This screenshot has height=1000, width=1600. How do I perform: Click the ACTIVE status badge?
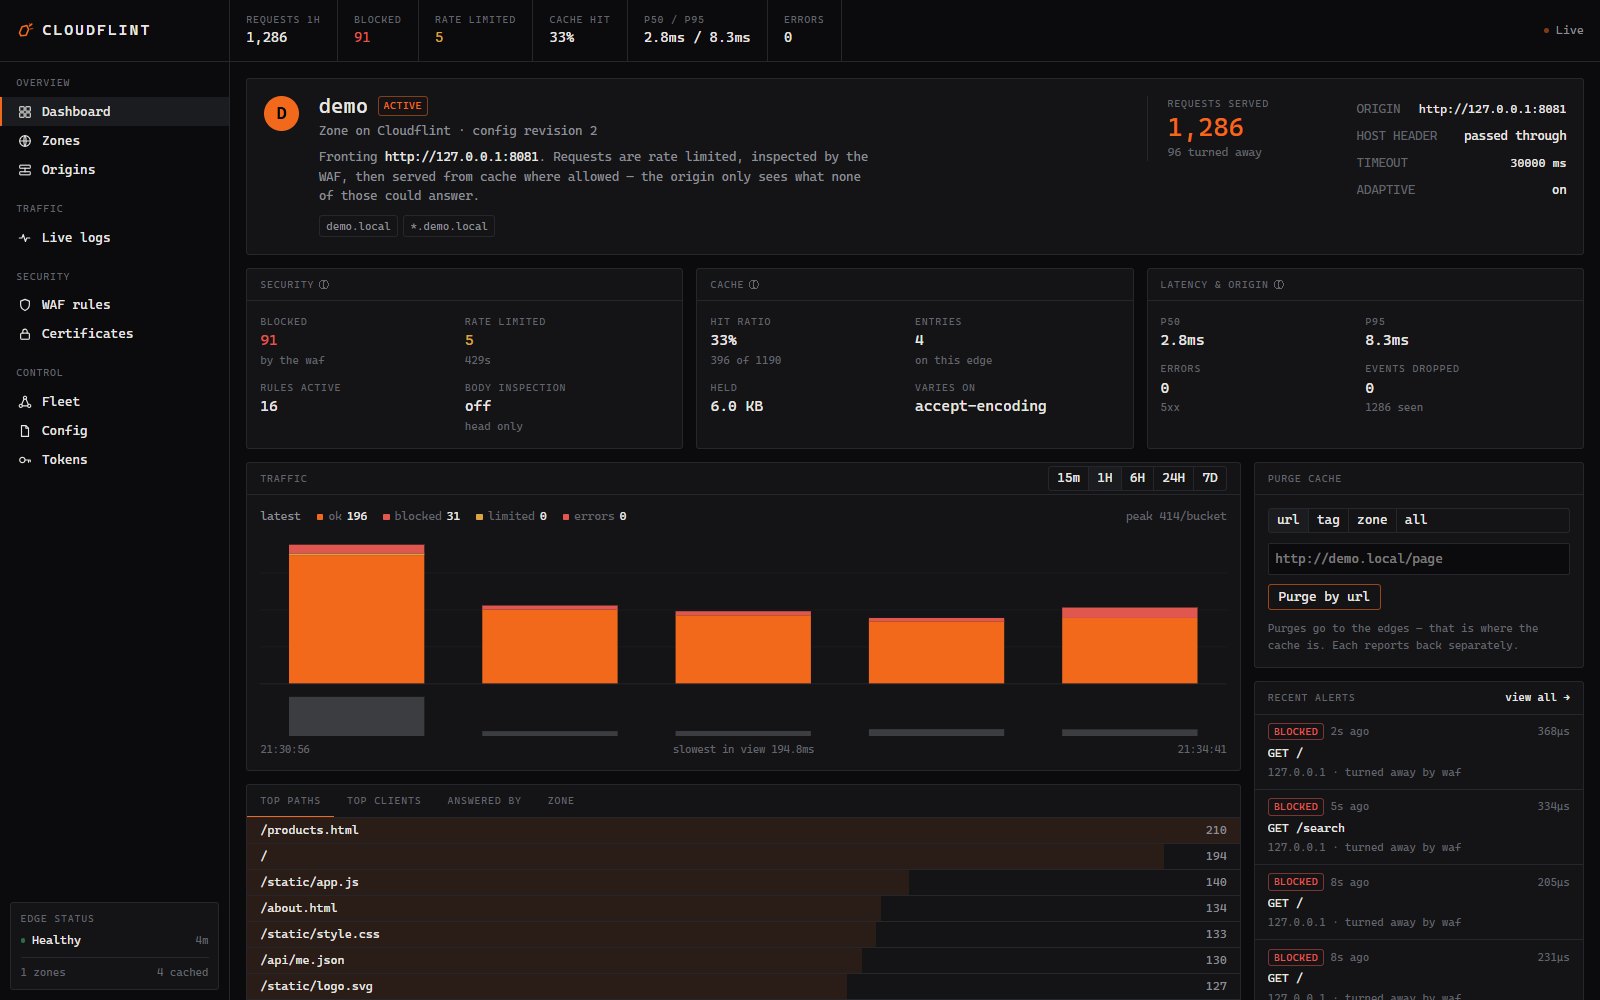(x=403, y=106)
